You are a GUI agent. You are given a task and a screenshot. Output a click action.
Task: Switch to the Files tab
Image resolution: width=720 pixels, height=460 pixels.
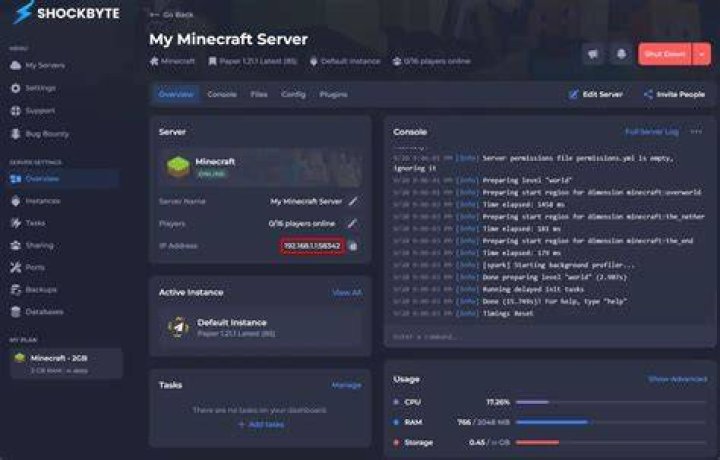click(x=259, y=95)
